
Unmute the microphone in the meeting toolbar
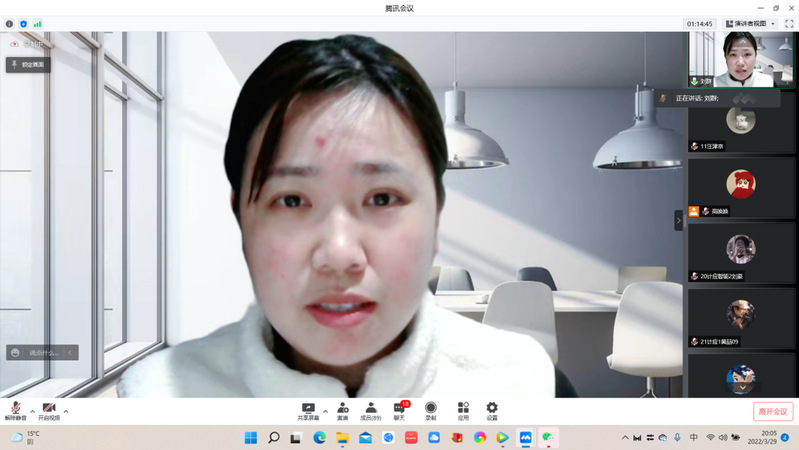[x=16, y=410]
